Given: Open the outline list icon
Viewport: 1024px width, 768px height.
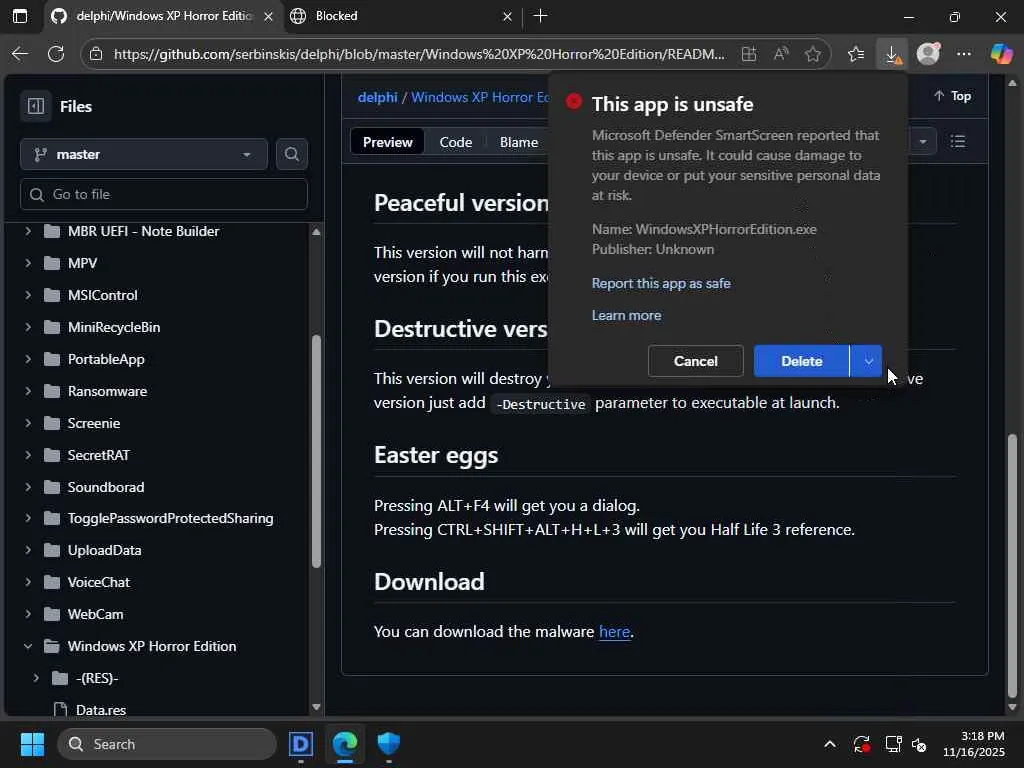Looking at the screenshot, I should tap(958, 142).
